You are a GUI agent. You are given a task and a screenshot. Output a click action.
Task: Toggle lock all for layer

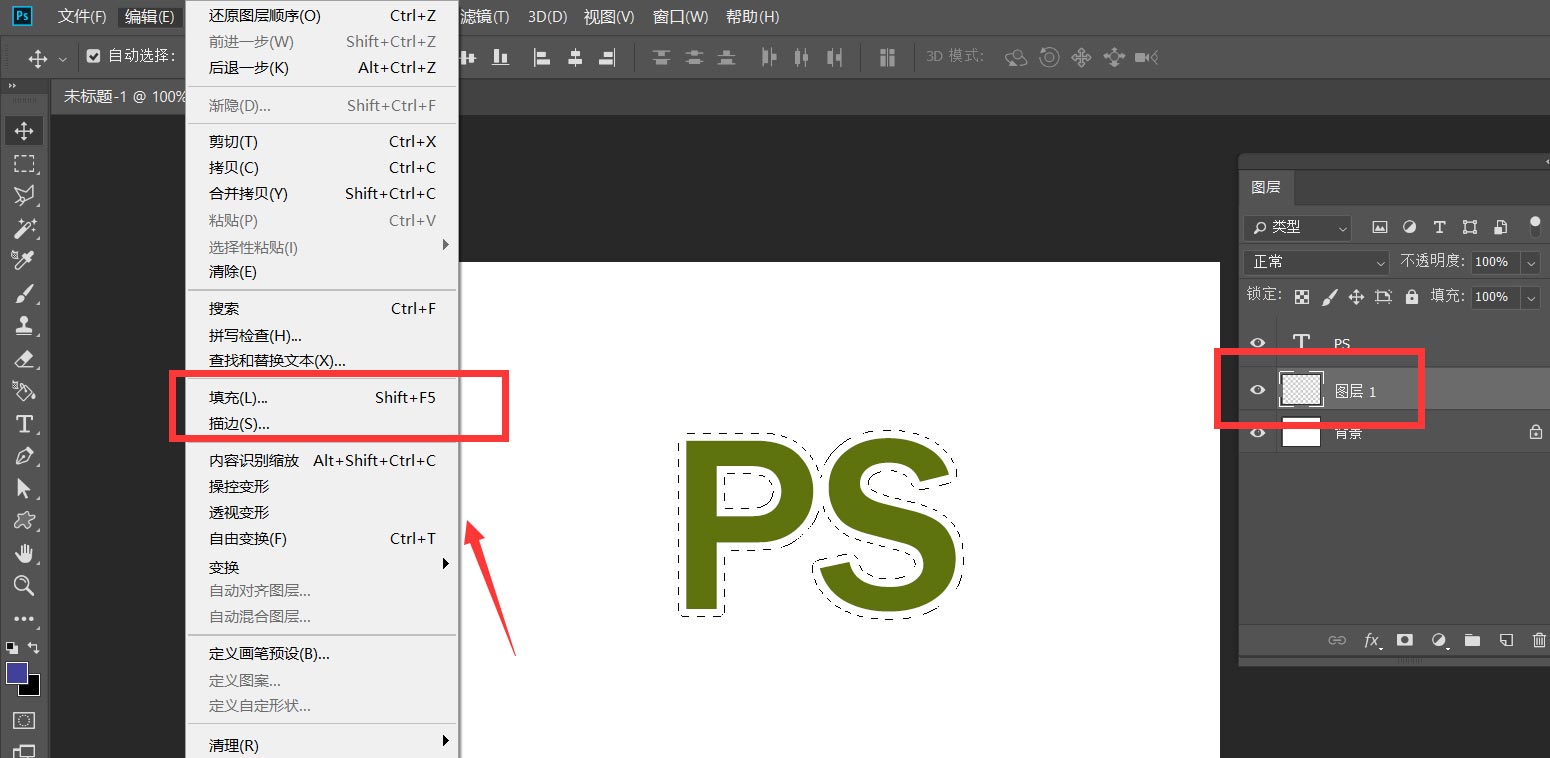[1411, 297]
